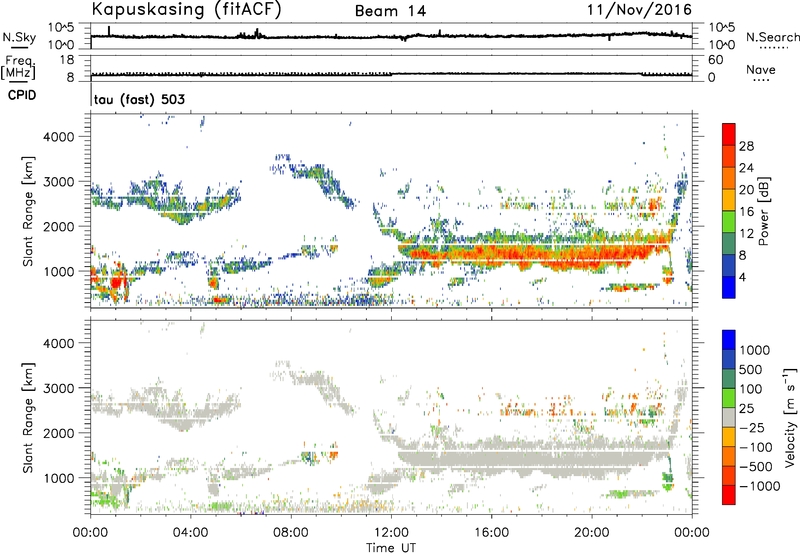Screen dimensions: 800x554
Task: Click the N.Search legend label
Action: [x=772, y=37]
